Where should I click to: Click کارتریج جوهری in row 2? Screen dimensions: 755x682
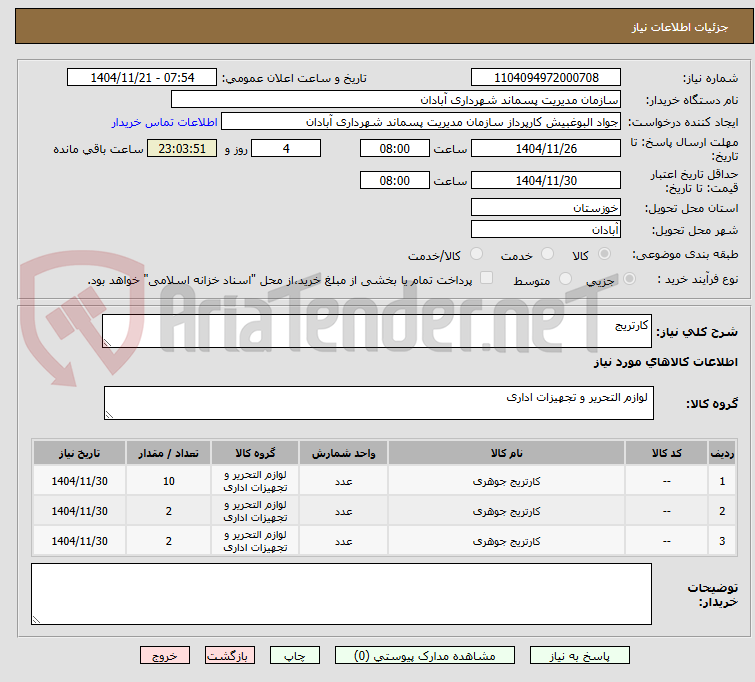coord(507,511)
